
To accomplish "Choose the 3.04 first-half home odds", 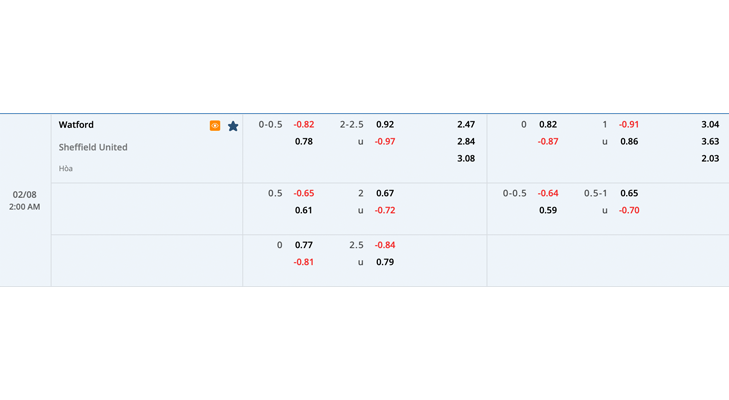I will click(710, 125).
